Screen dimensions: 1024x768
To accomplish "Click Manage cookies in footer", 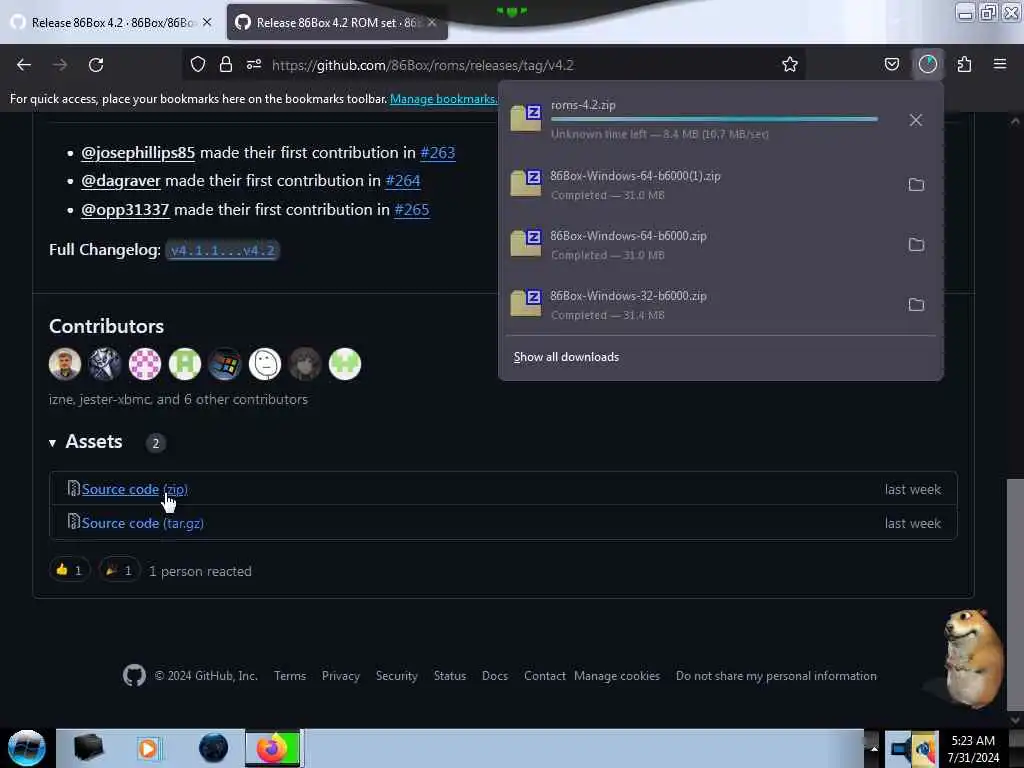I will point(617,676).
